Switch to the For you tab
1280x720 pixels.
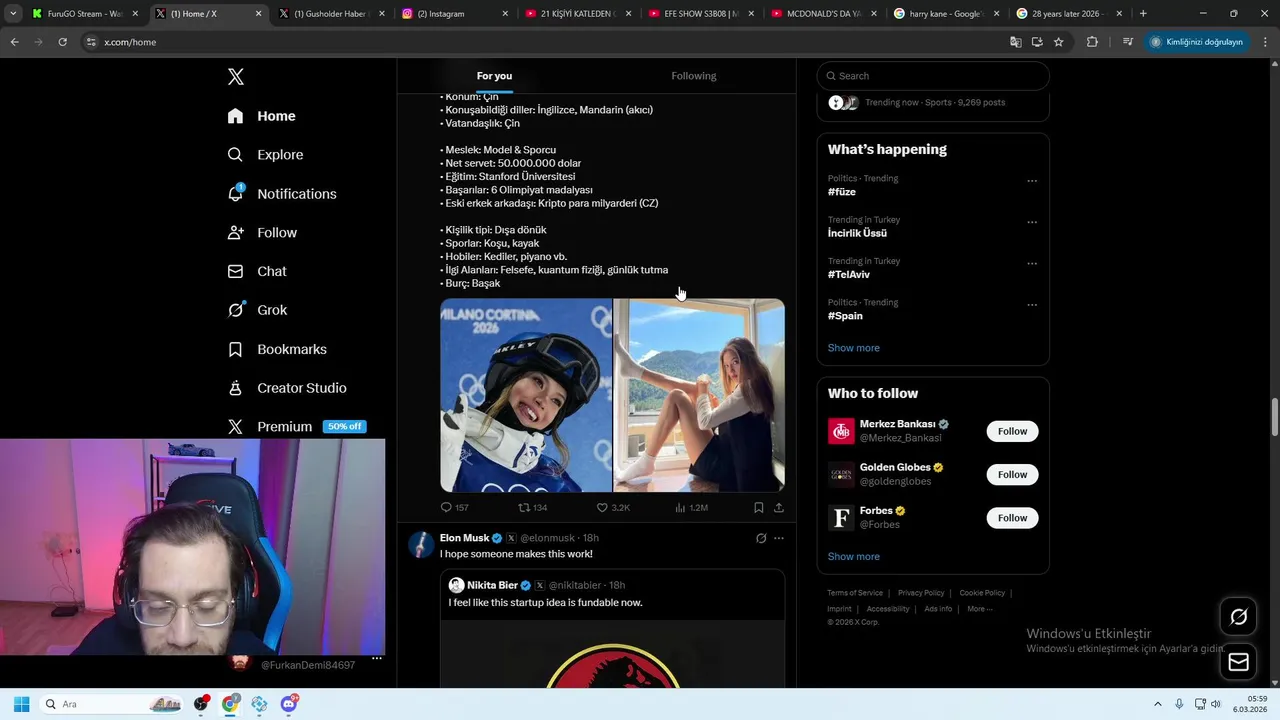click(x=494, y=76)
